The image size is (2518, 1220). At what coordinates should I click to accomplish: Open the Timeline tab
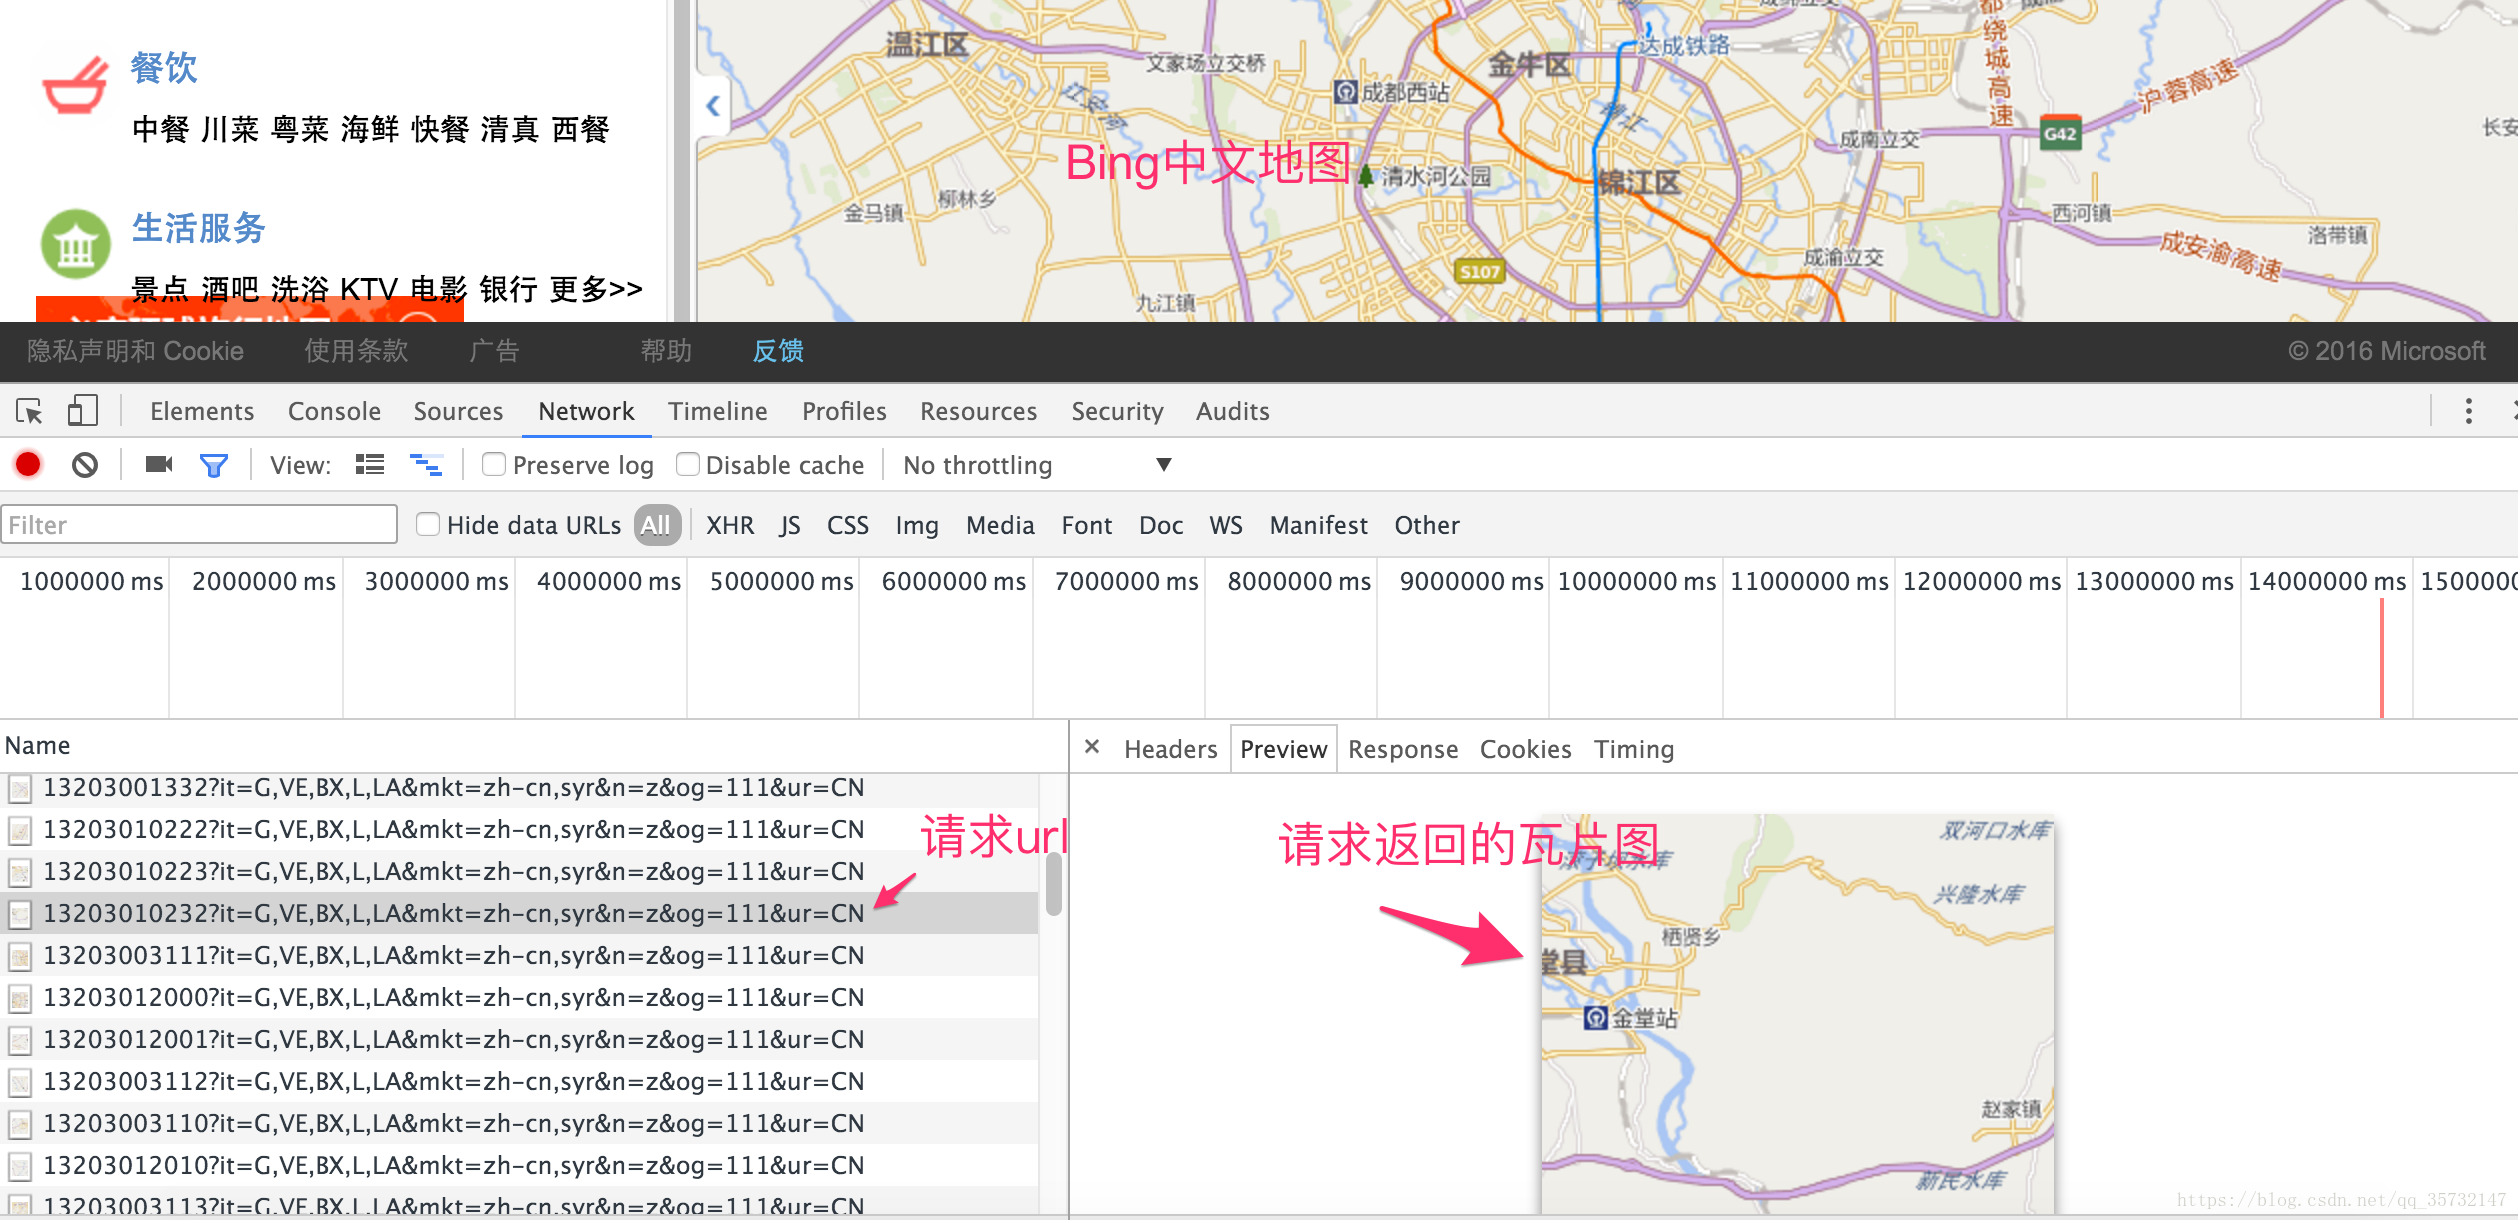[x=717, y=411]
